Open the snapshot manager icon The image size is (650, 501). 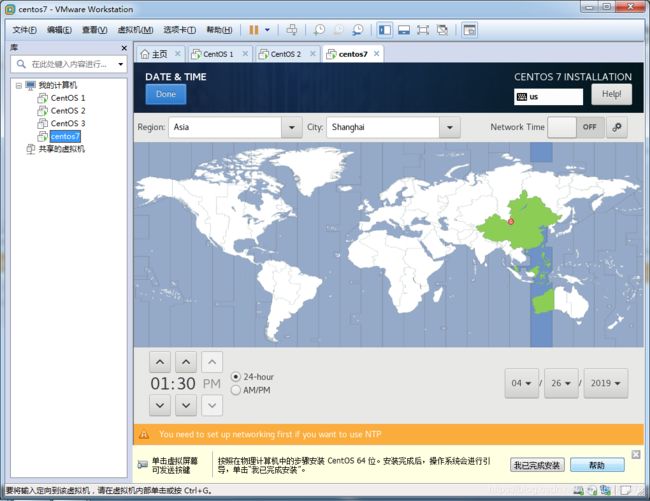357,30
